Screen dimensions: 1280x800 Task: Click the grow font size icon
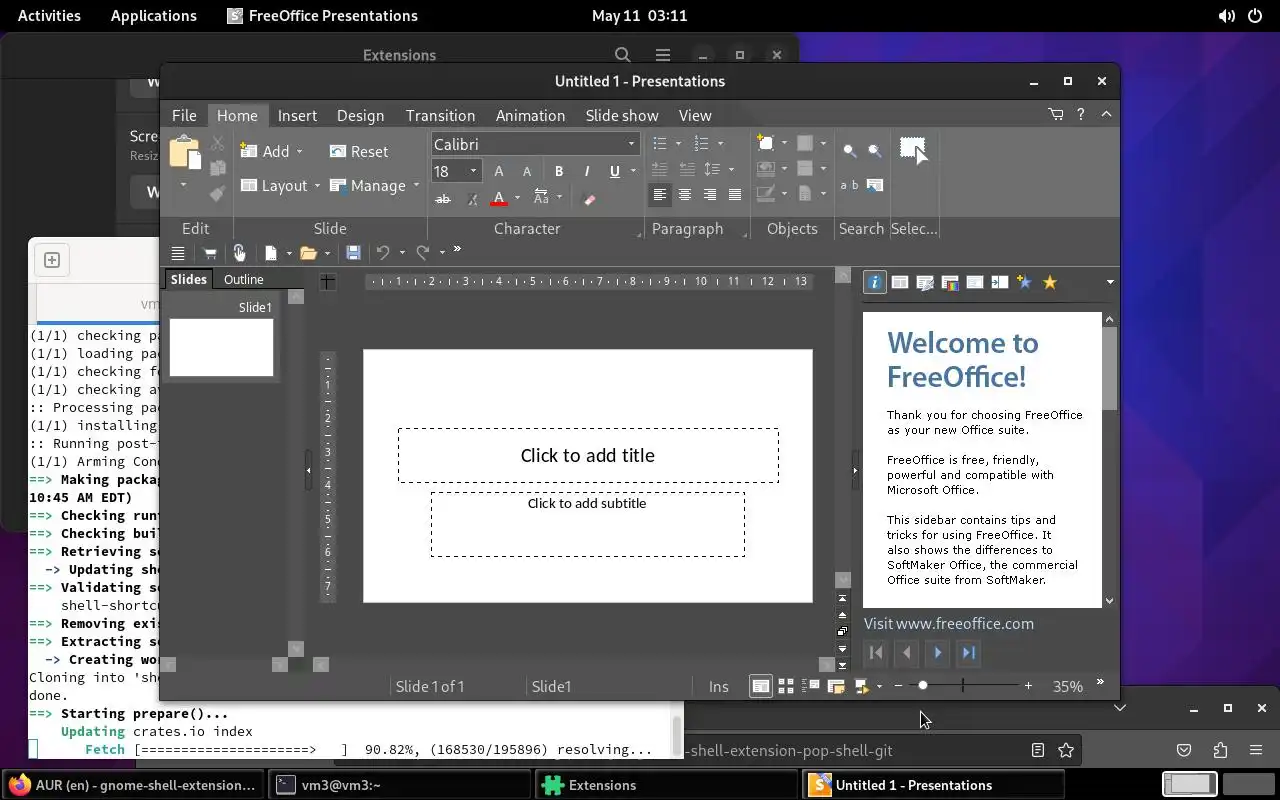(x=499, y=171)
